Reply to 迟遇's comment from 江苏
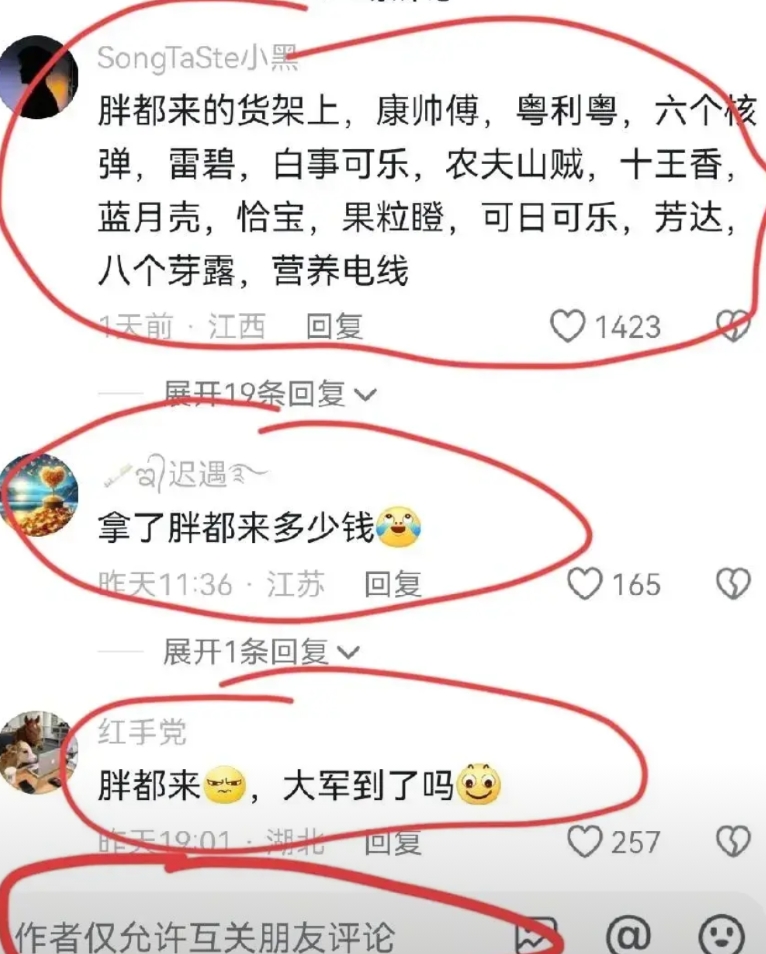Viewport: 766px width, 954px height. [x=392, y=585]
